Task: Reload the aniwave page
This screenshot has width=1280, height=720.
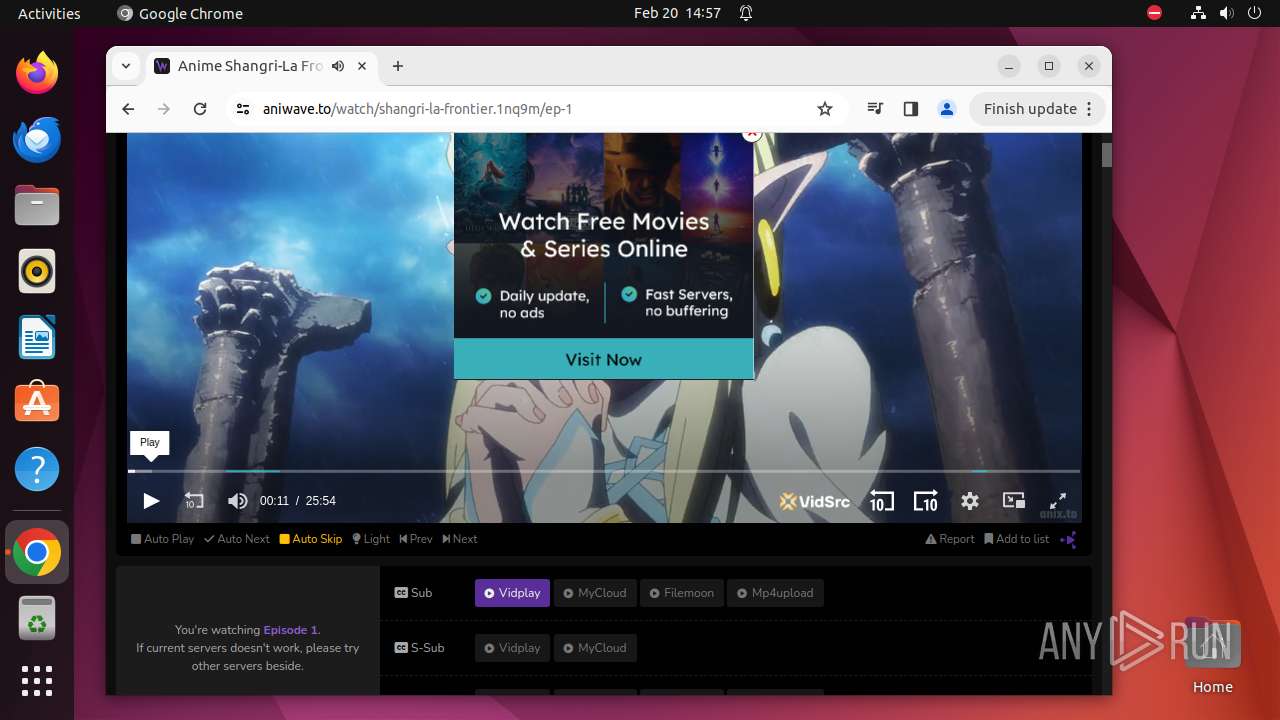Action: [200, 109]
